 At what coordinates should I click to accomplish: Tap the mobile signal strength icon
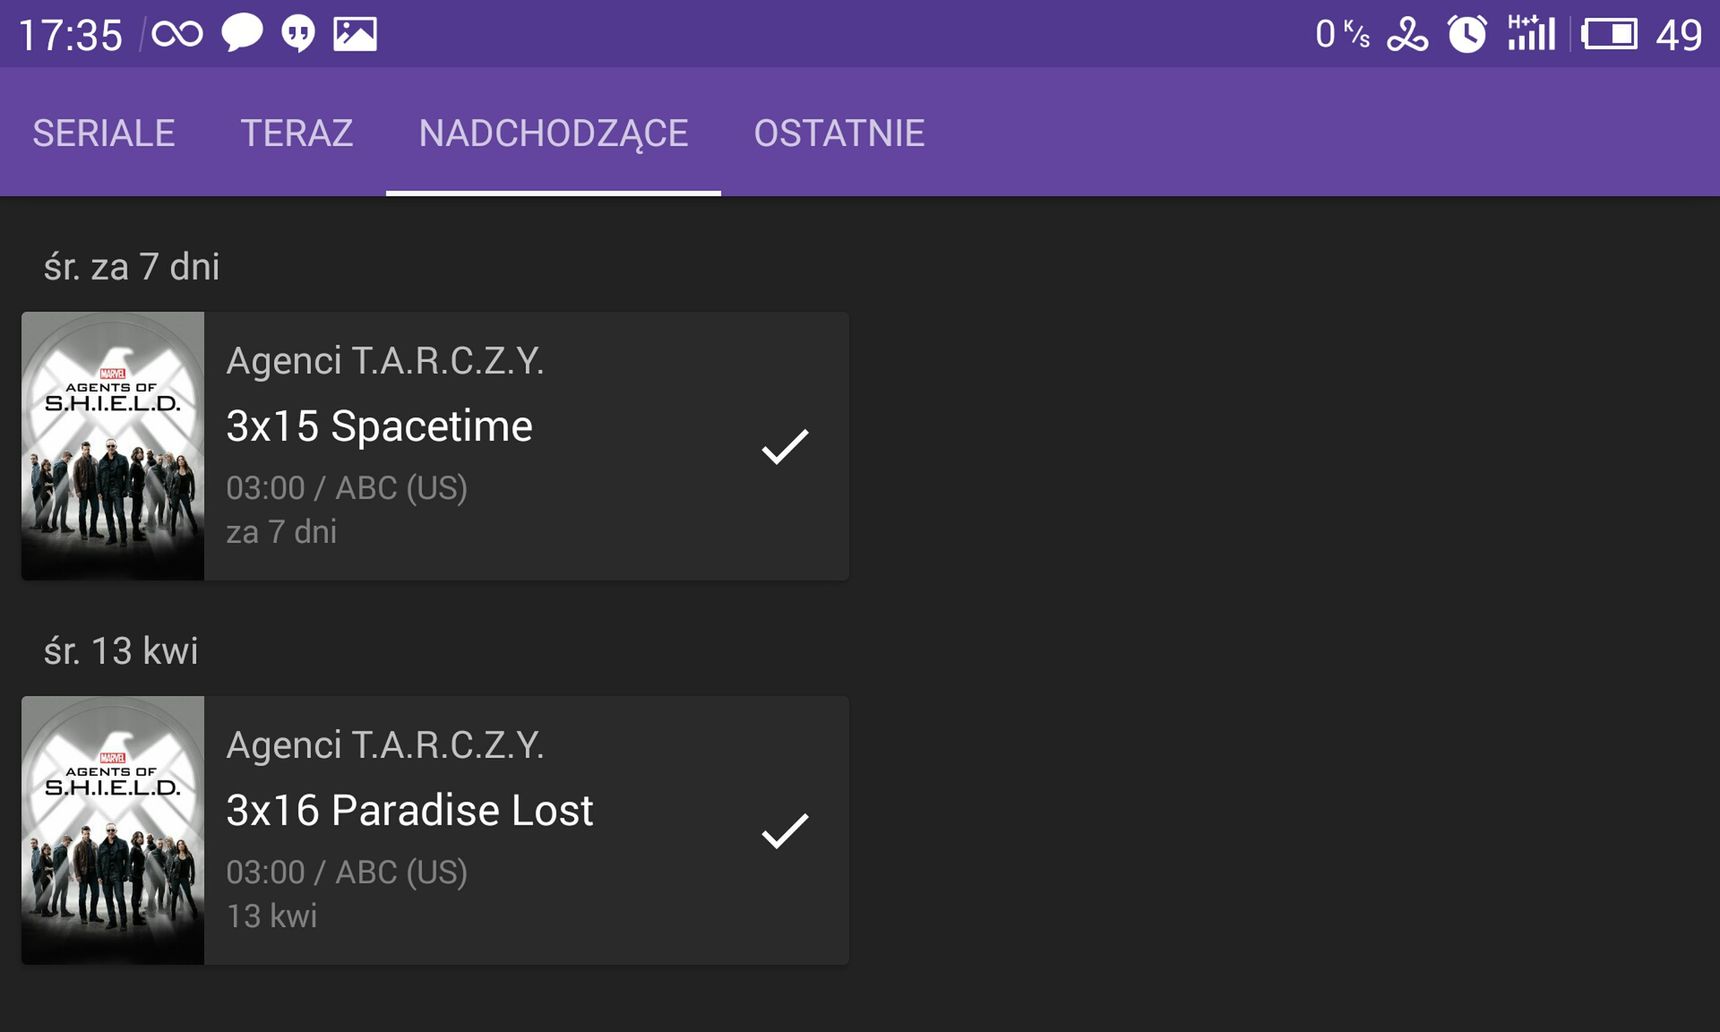coord(1531,33)
